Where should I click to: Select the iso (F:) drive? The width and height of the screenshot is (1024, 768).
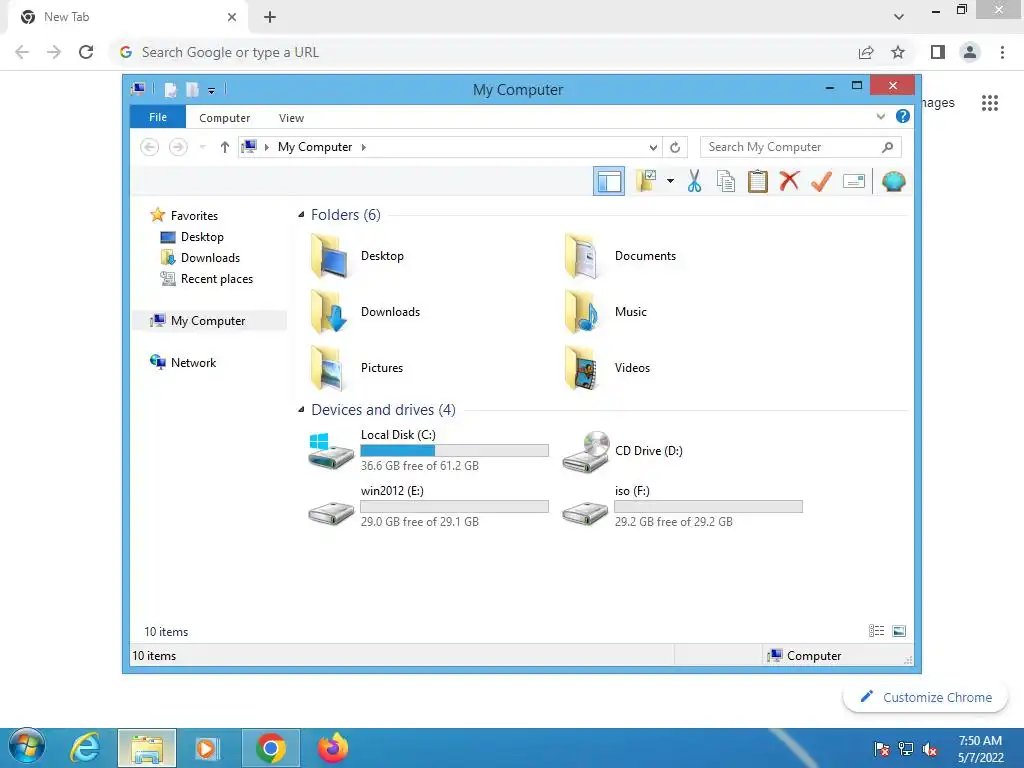click(x=682, y=506)
